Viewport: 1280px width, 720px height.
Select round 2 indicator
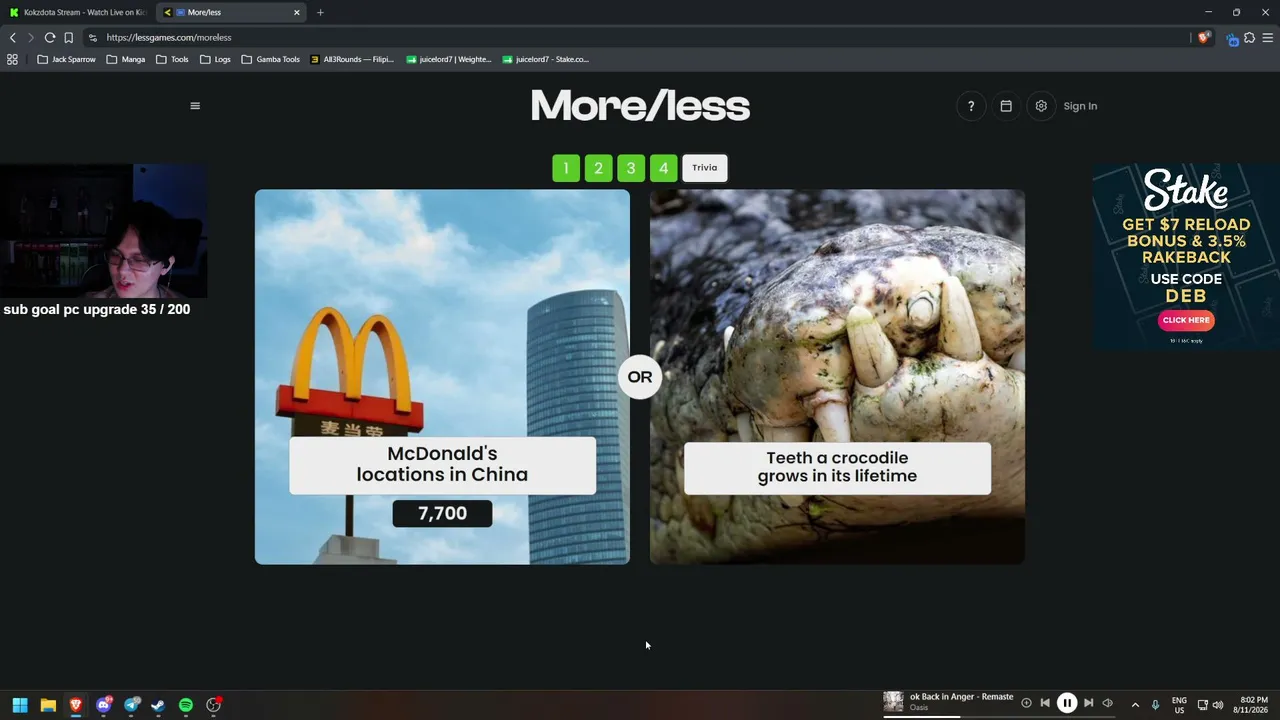(x=598, y=168)
